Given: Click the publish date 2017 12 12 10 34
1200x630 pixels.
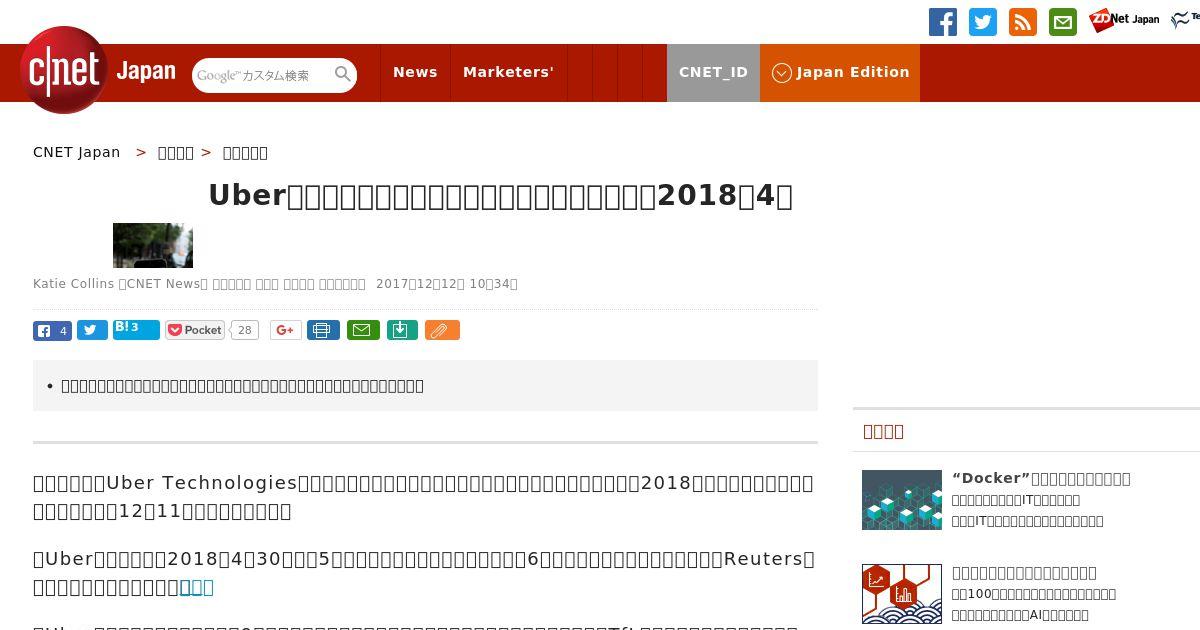Looking at the screenshot, I should tap(447, 284).
